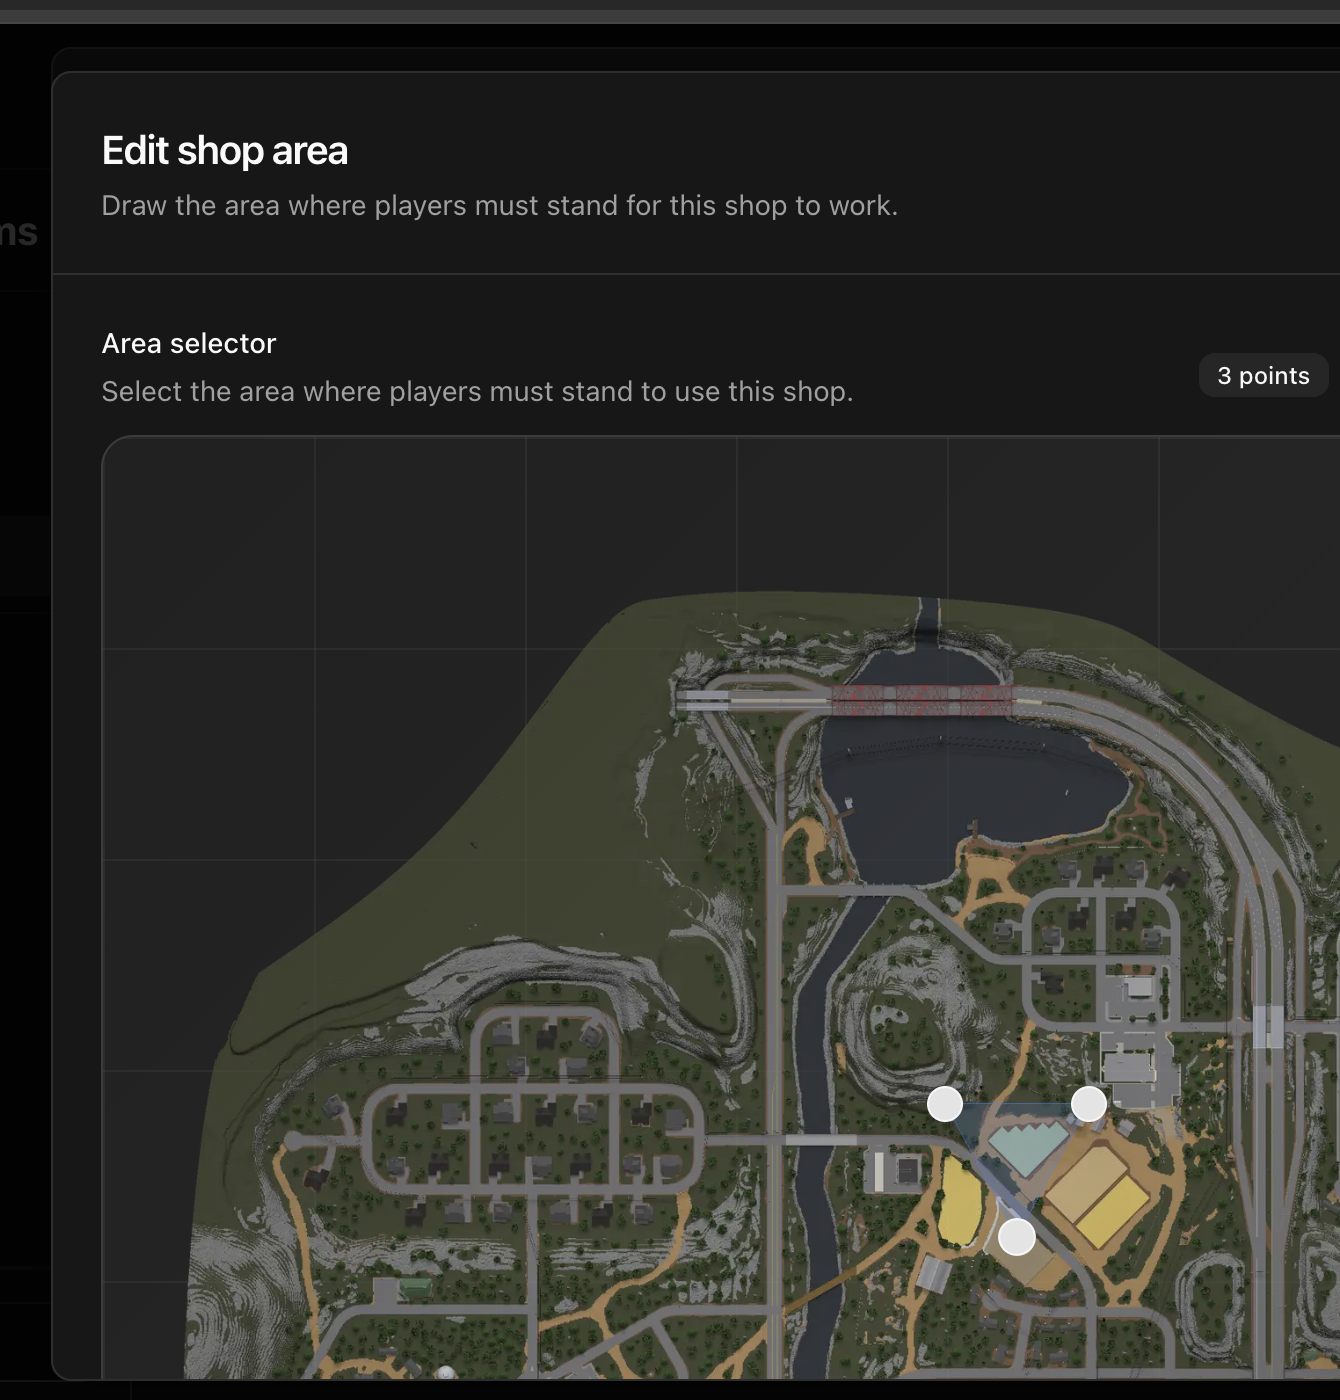Click the 'Draw the area where players must stand' description
Viewport: 1340px width, 1400px height.
point(500,205)
